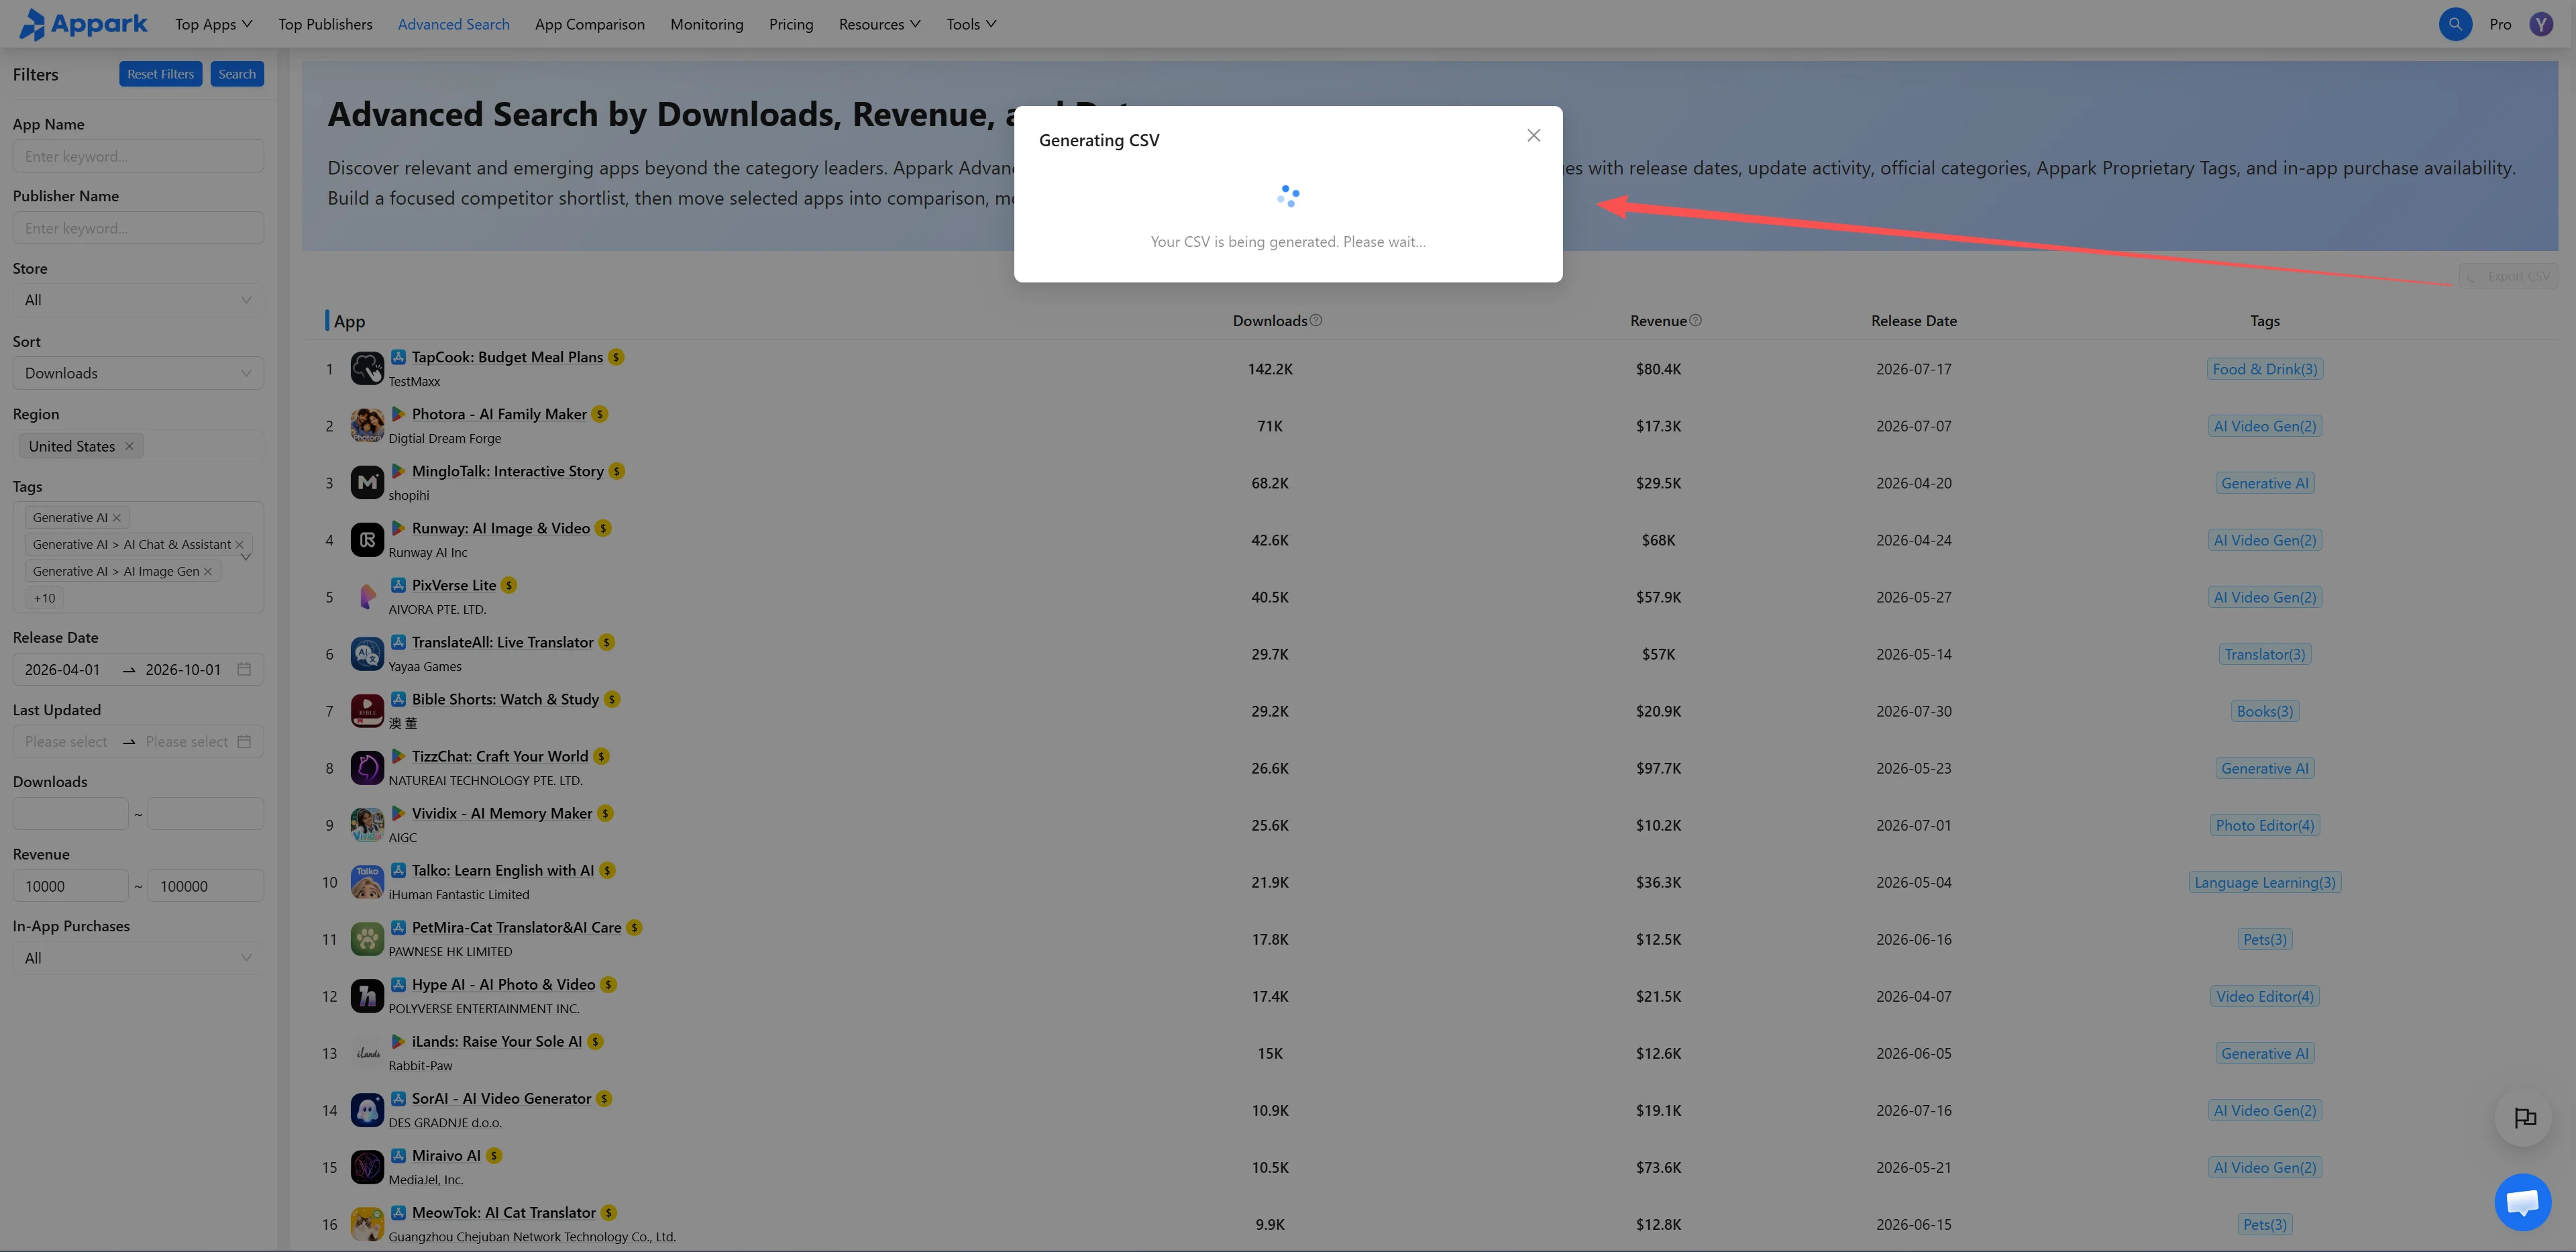Image resolution: width=2576 pixels, height=1252 pixels.
Task: Open the Last Updated calendar icon
Action: (x=244, y=741)
